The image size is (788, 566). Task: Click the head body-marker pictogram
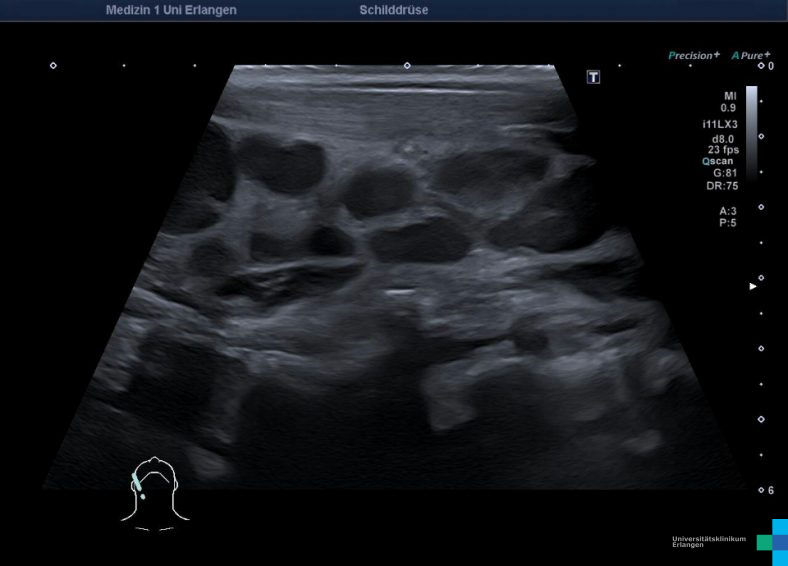pyautogui.click(x=154, y=491)
